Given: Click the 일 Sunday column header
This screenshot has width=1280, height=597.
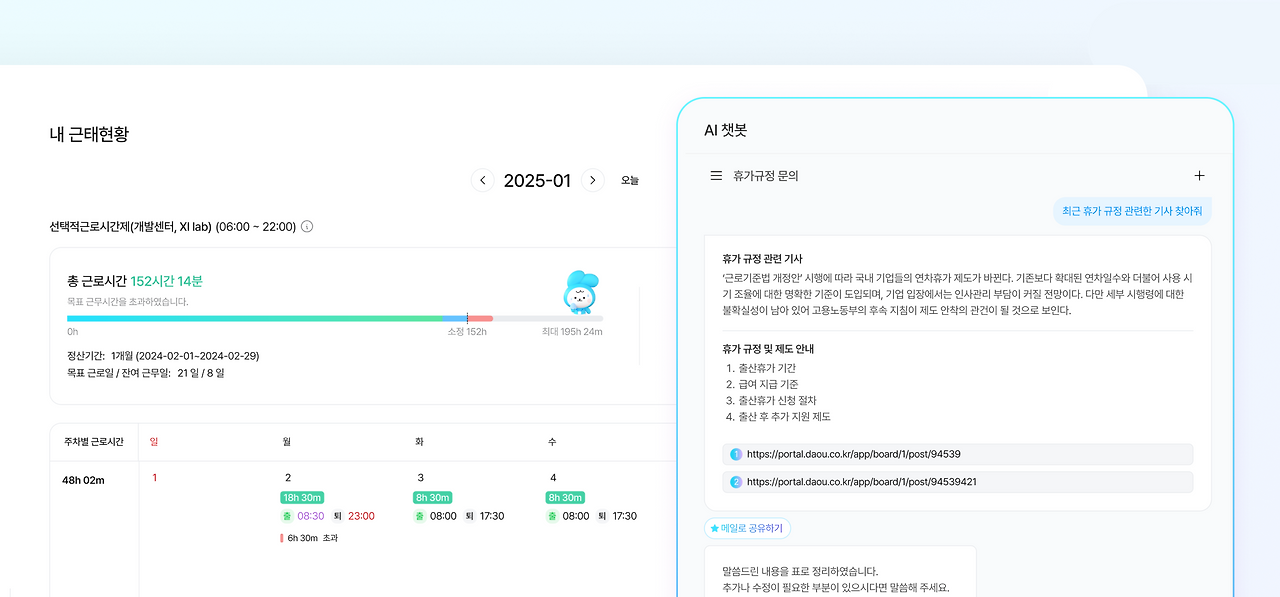Looking at the screenshot, I should click(154, 441).
